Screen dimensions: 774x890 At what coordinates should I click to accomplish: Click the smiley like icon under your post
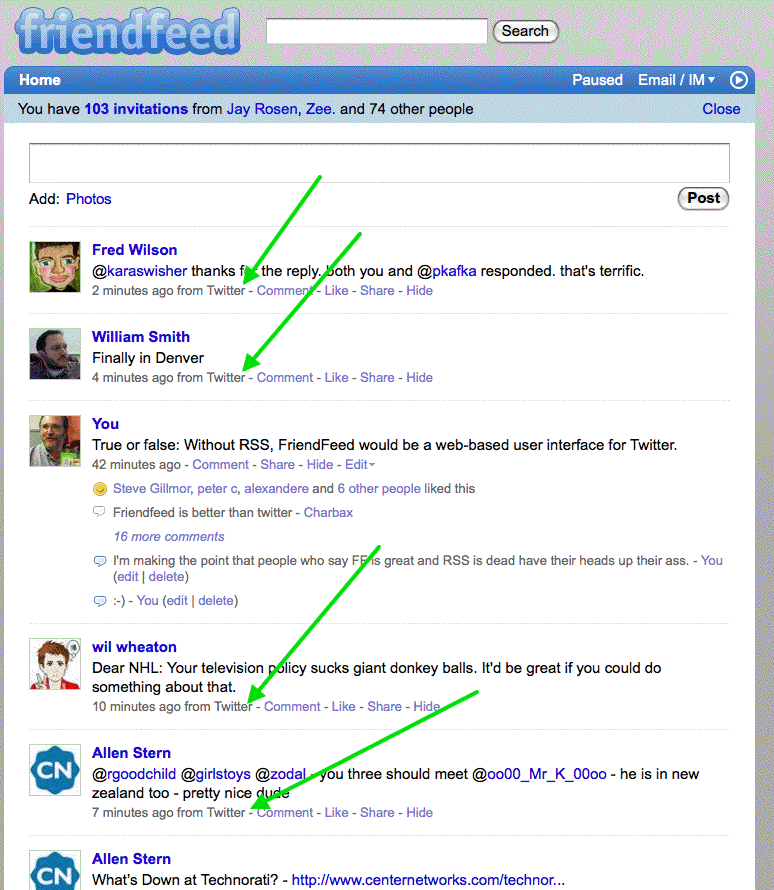(99, 489)
